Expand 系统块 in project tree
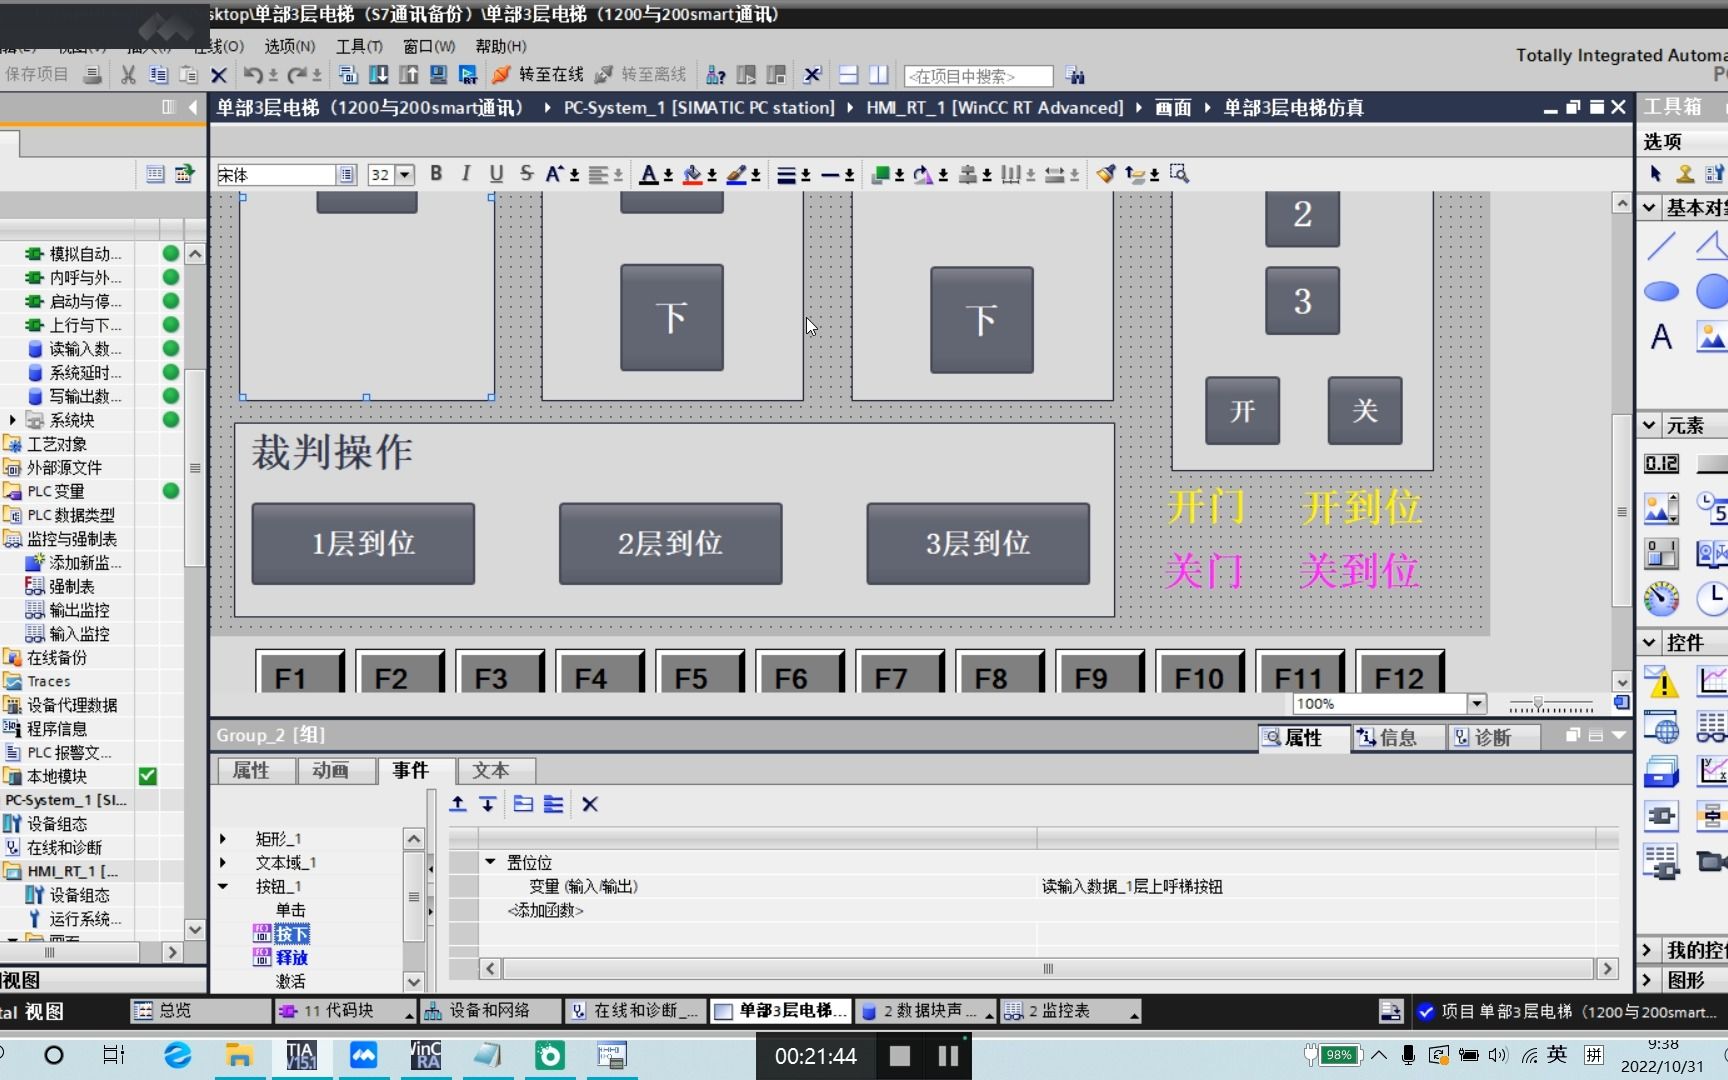 (12, 420)
